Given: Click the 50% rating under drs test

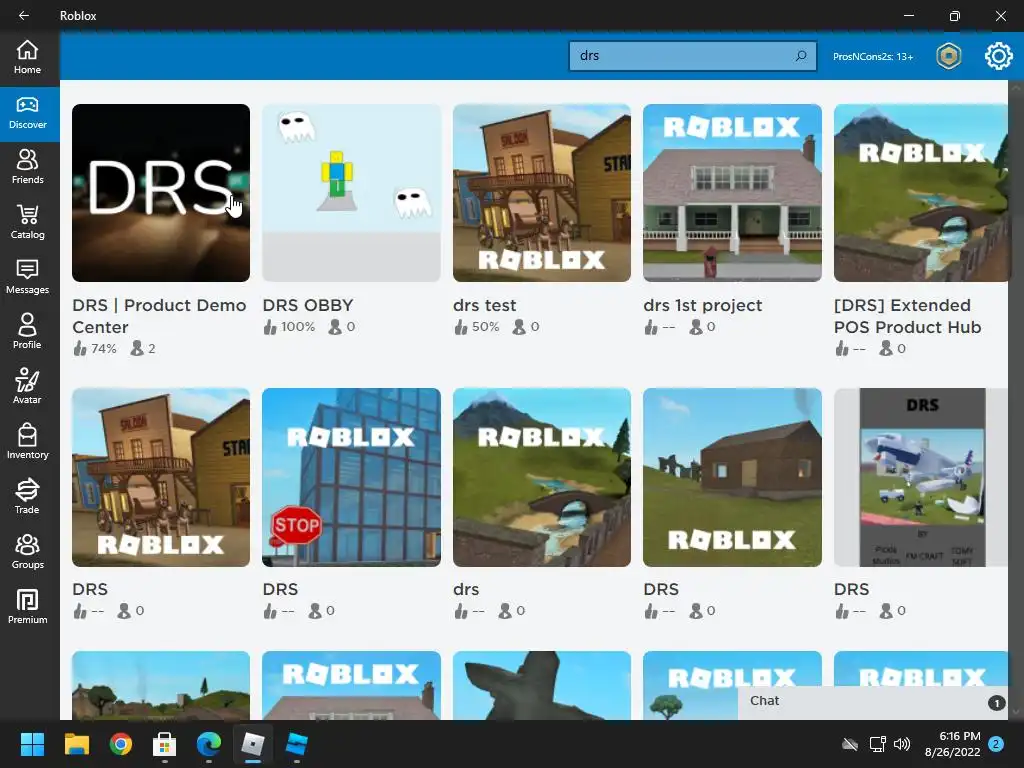Looking at the screenshot, I should [477, 327].
